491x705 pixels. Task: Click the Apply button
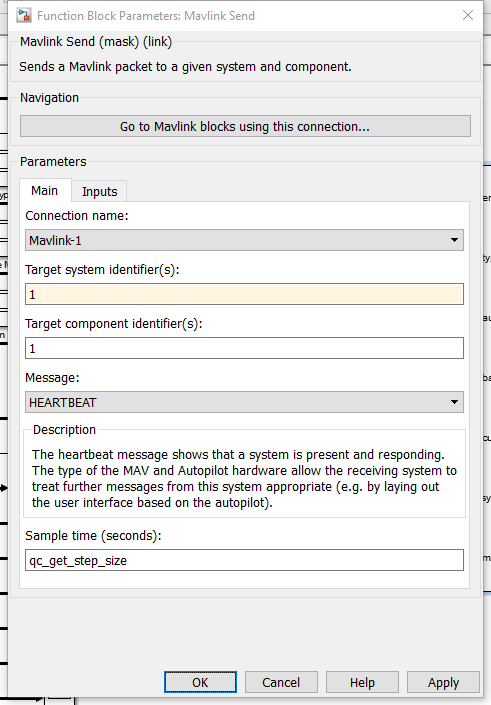443,683
